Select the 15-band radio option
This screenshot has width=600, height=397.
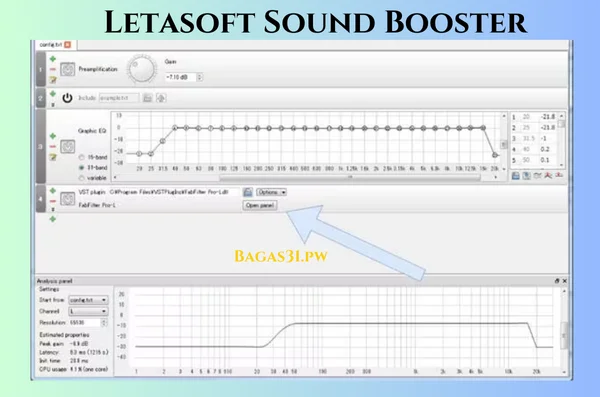coord(82,157)
